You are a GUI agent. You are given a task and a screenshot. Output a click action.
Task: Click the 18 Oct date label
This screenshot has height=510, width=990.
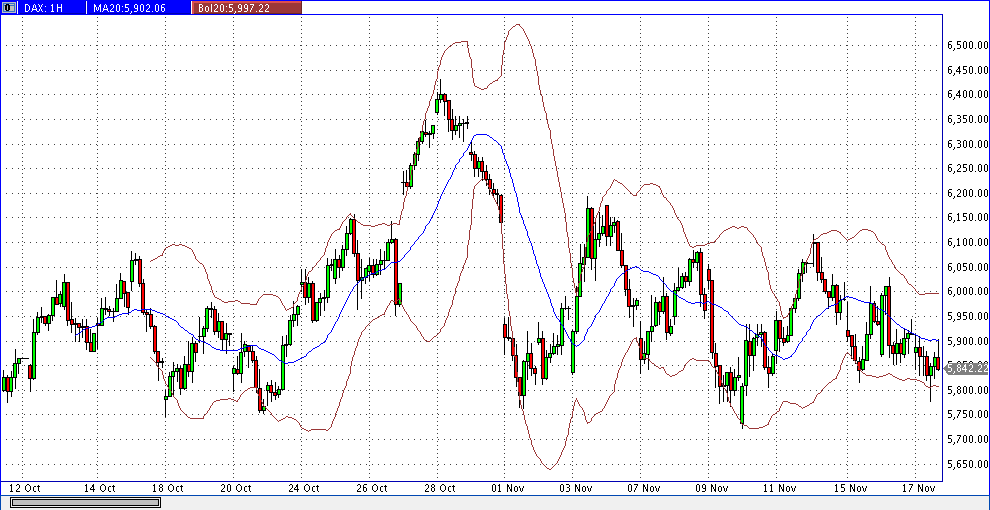coord(167,488)
